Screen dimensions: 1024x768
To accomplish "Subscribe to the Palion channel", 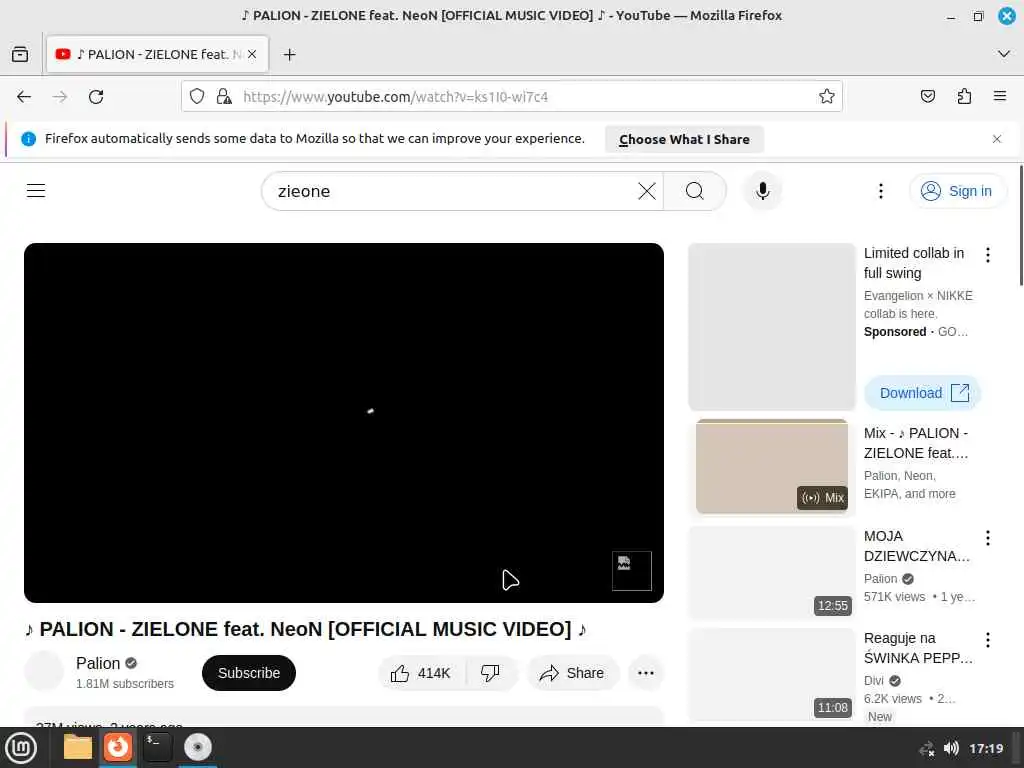I will tap(249, 673).
